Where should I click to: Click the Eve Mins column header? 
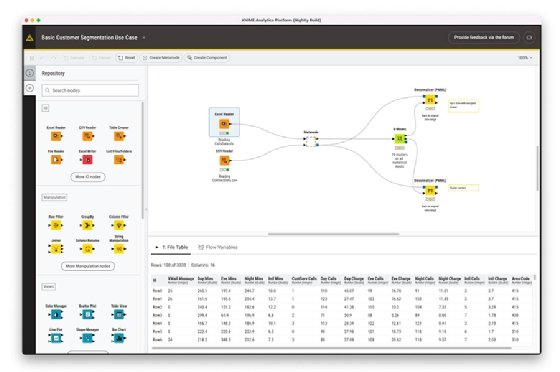coord(231,280)
